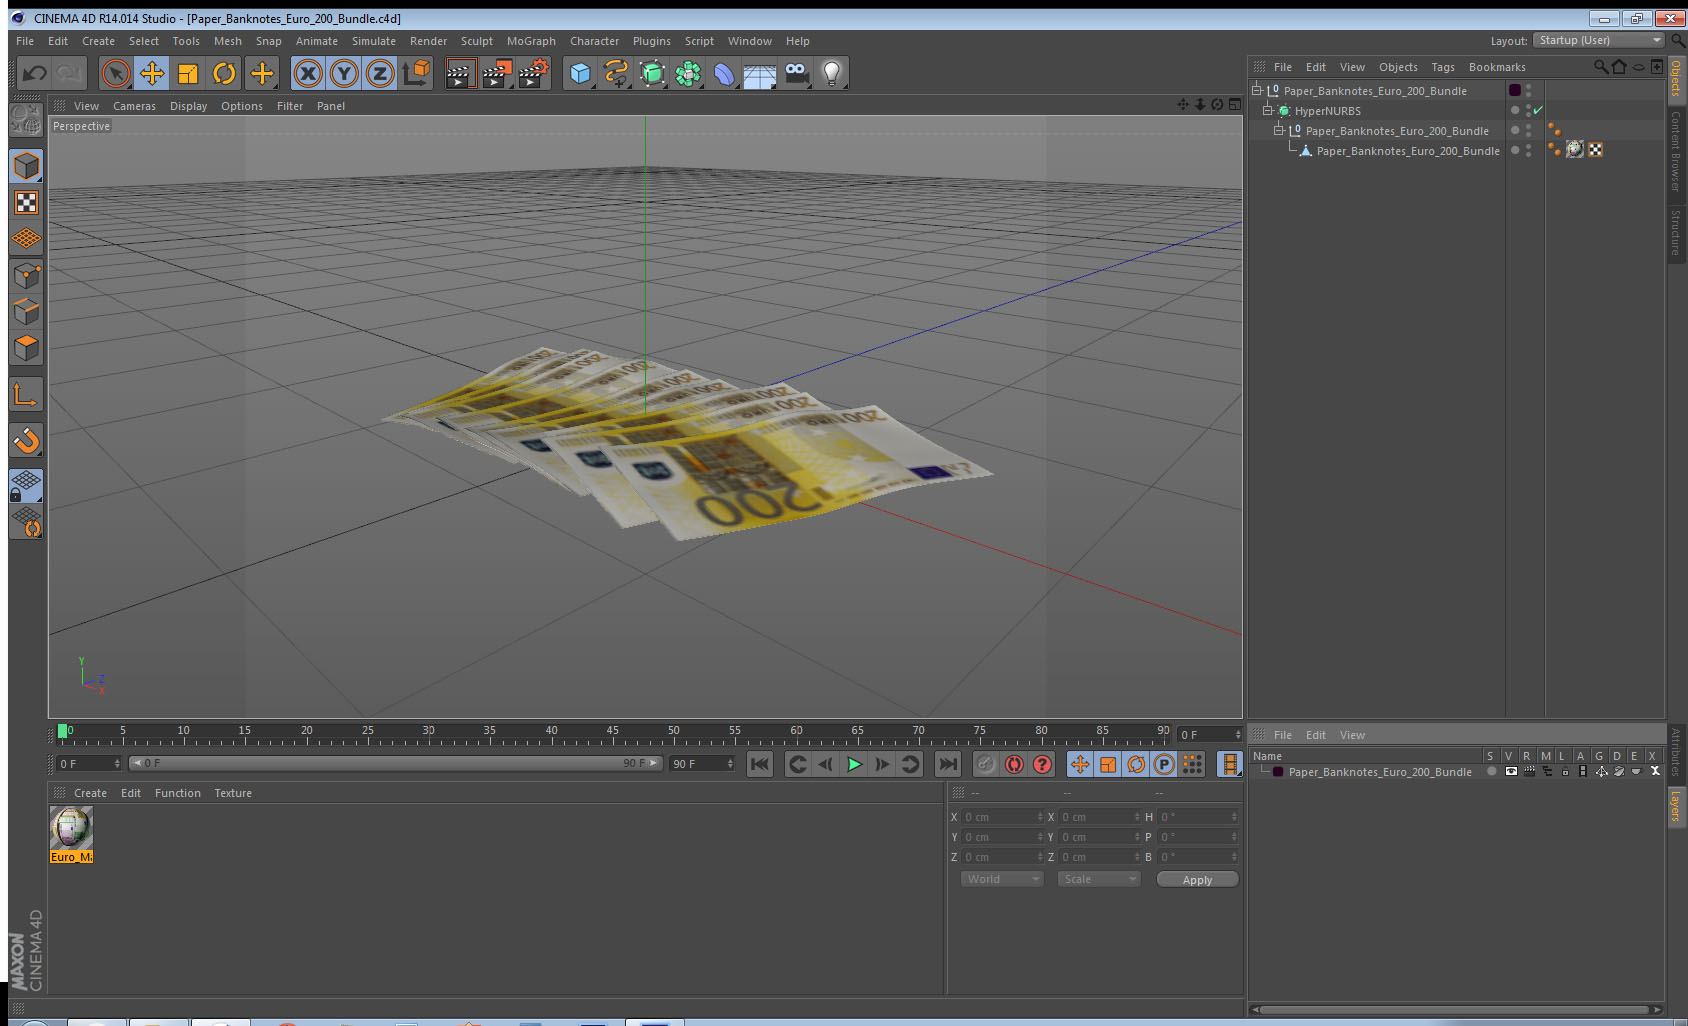Open the viewport Cameras menu
This screenshot has width=1688, height=1026.
pos(134,106)
